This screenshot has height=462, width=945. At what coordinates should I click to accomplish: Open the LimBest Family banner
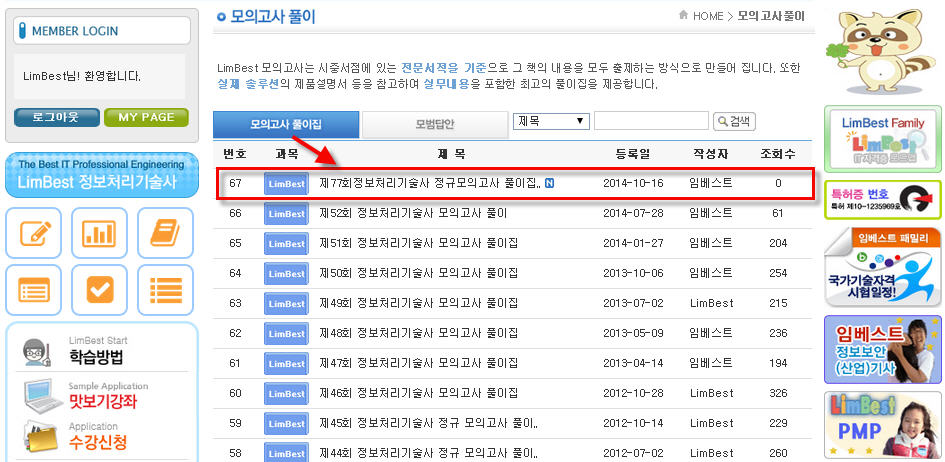(882, 139)
